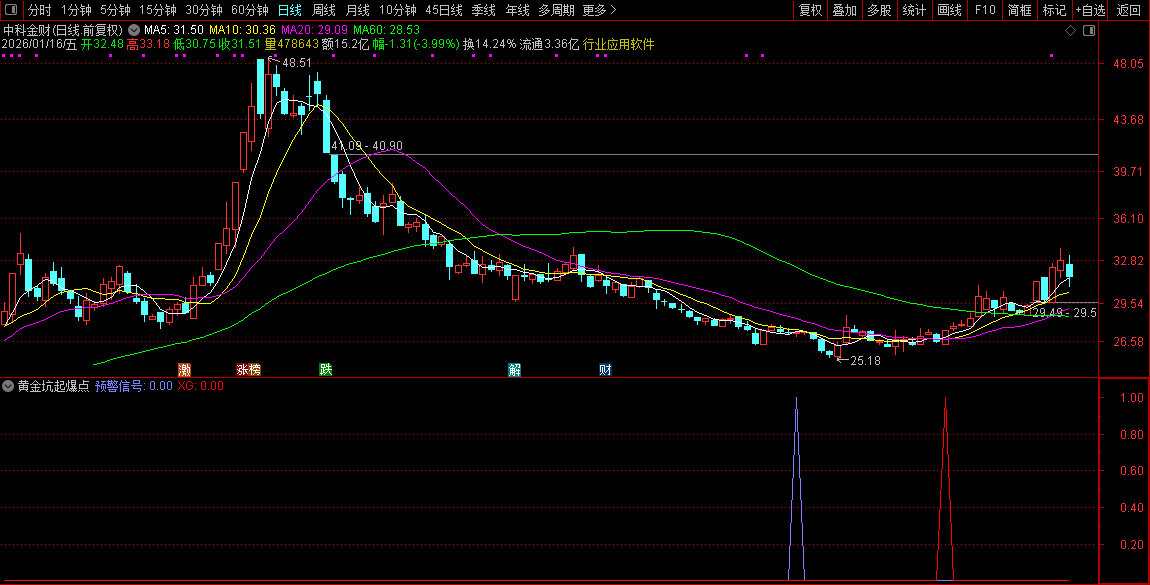Click the 复权 adjustment button
The image size is (1150, 585).
810,10
